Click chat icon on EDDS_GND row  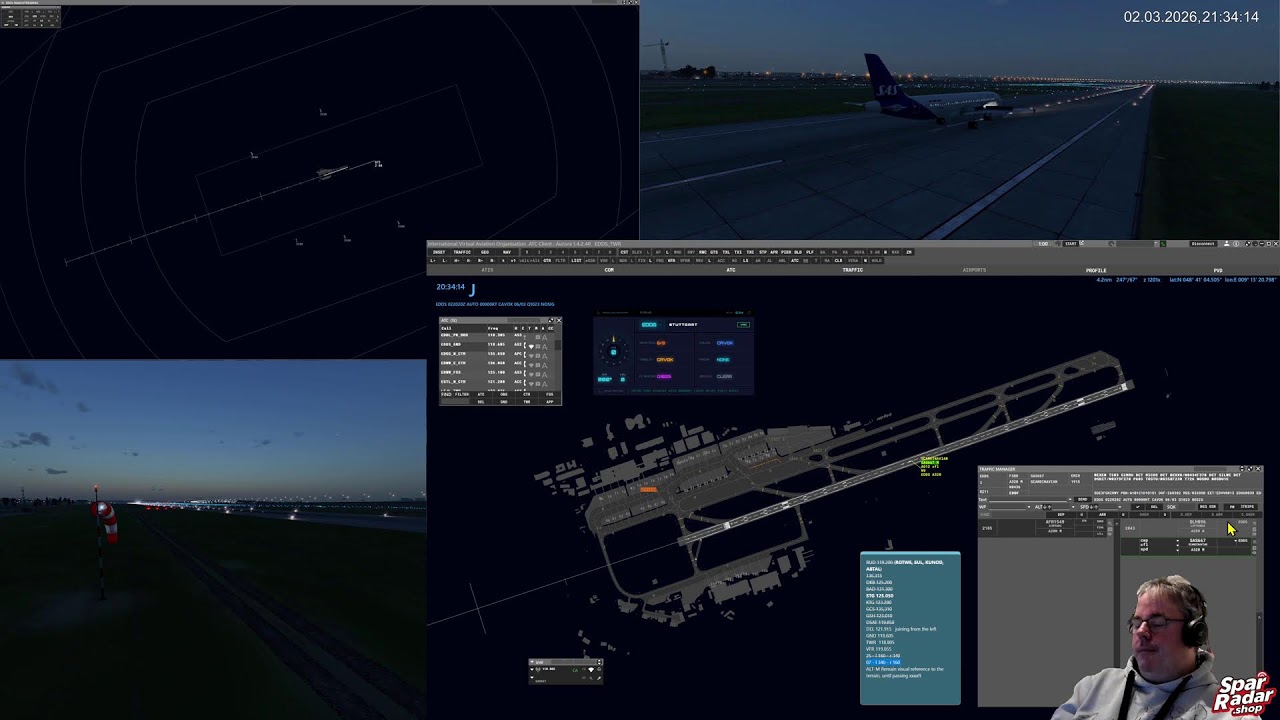(x=538, y=346)
